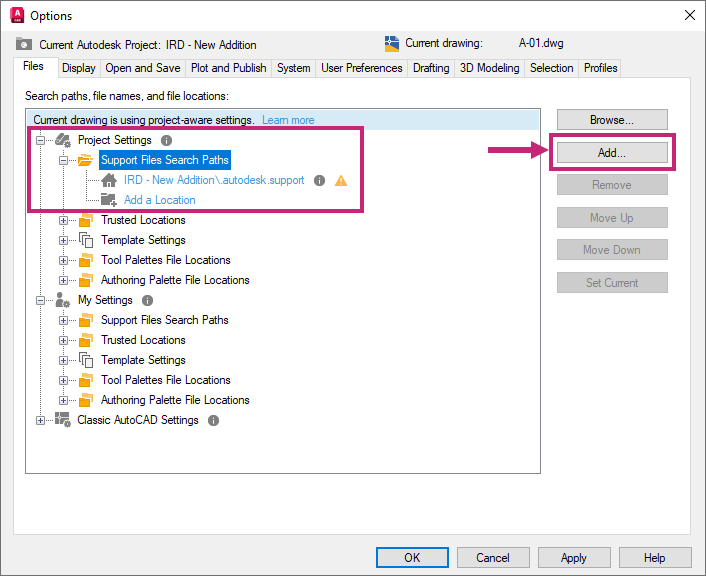Select Classic AutoCAD Settings label
This screenshot has width=706, height=576.
[138, 420]
